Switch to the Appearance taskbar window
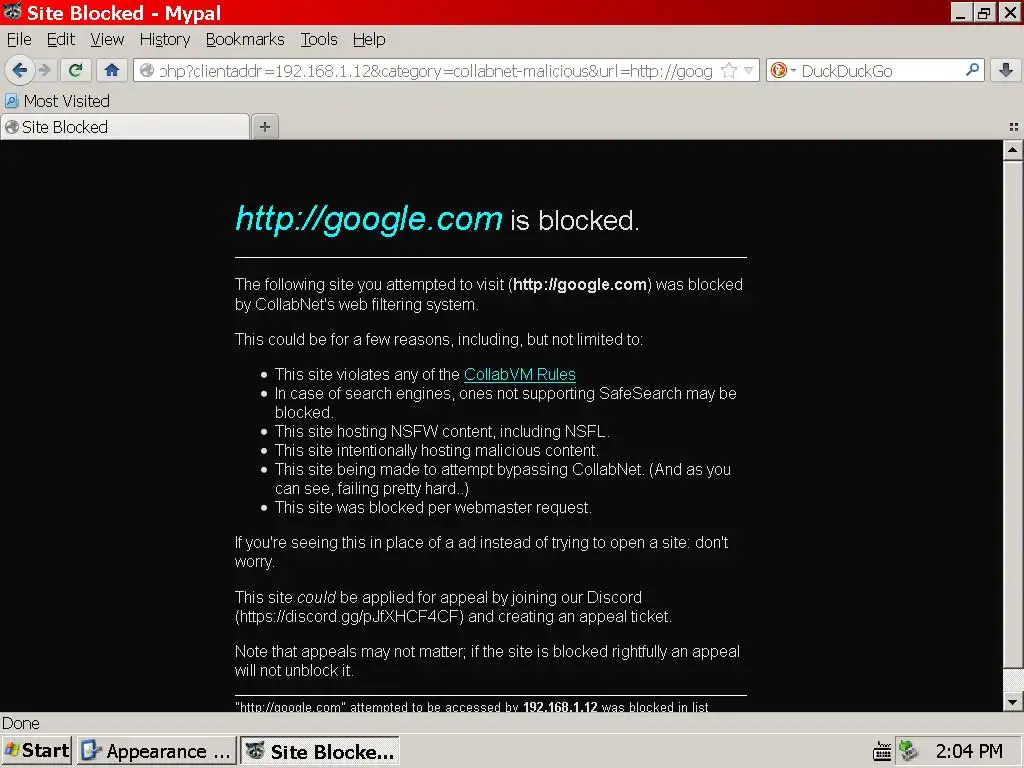Viewport: 1024px width, 768px height. point(156,751)
